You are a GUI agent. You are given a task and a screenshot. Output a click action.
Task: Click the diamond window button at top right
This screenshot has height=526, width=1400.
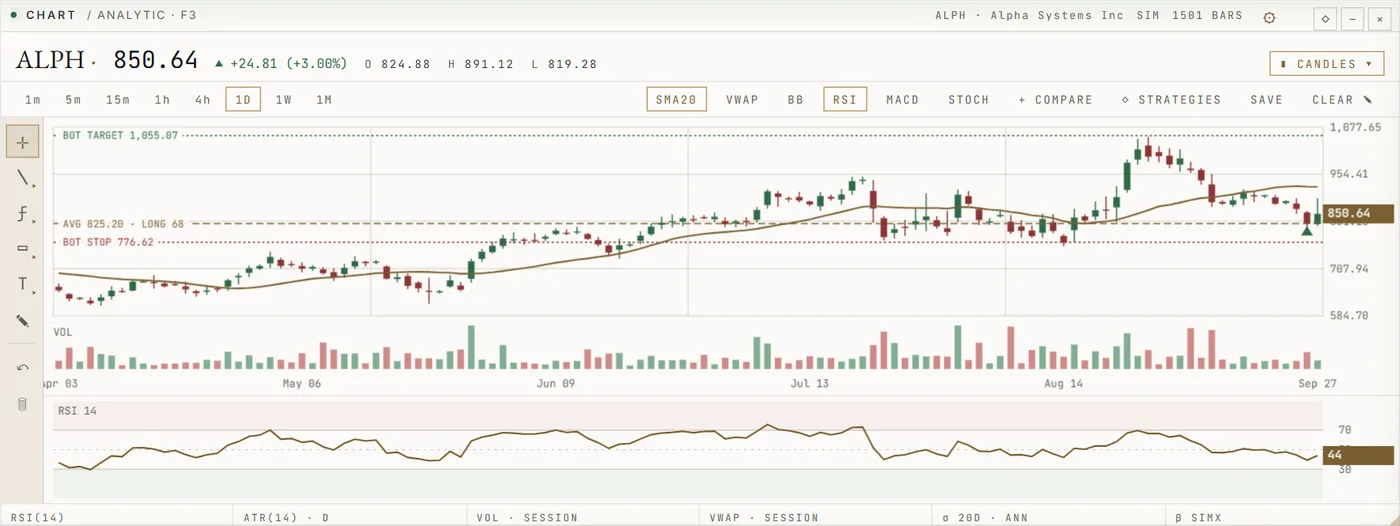click(x=1326, y=18)
